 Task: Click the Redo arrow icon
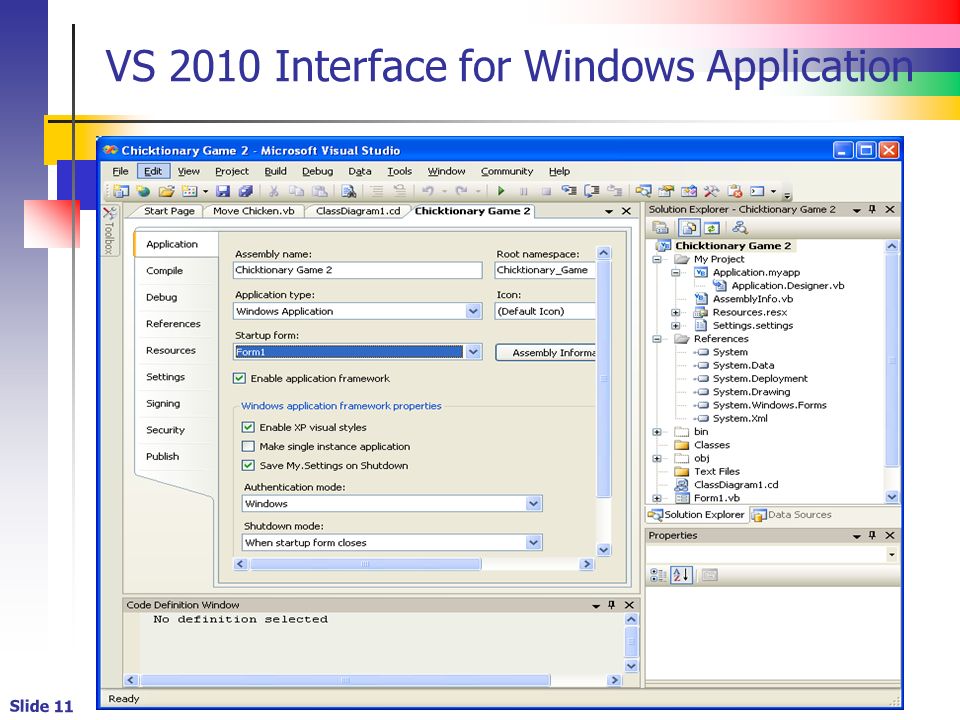(461, 191)
